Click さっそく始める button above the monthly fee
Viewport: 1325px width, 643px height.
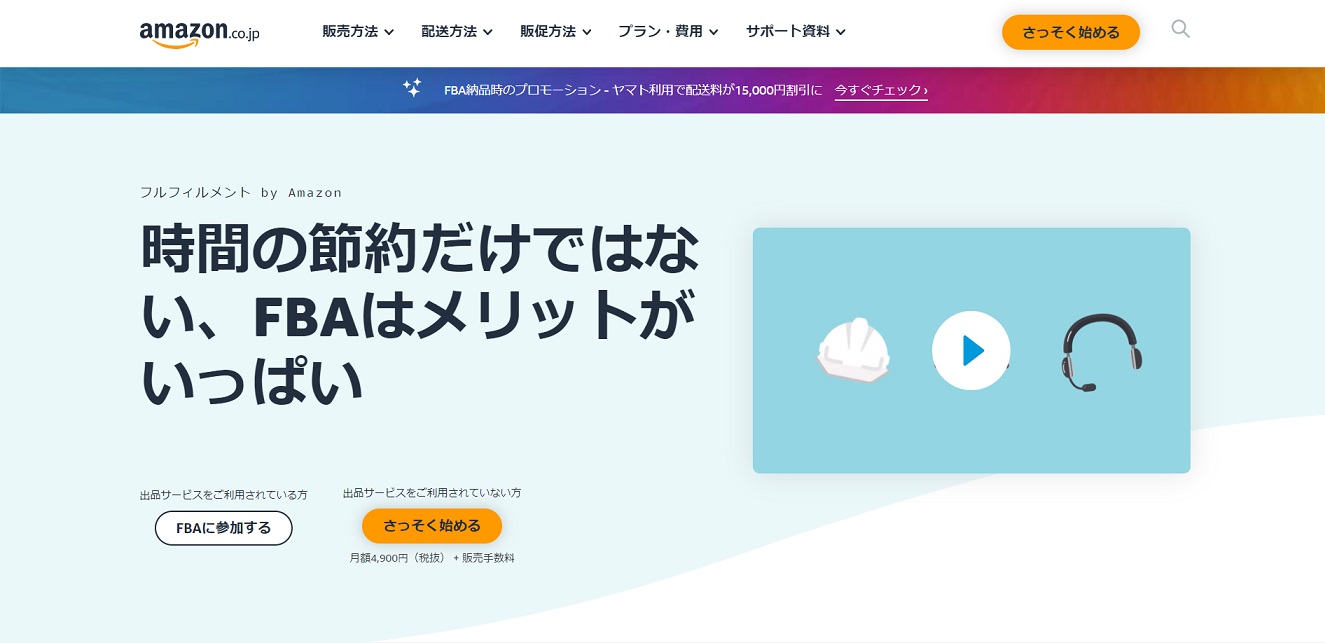(431, 526)
